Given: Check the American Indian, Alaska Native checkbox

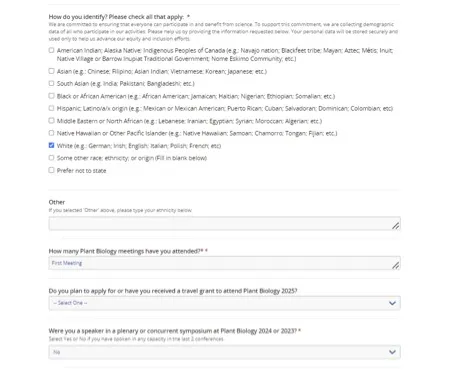Looking at the screenshot, I should pos(51,50).
